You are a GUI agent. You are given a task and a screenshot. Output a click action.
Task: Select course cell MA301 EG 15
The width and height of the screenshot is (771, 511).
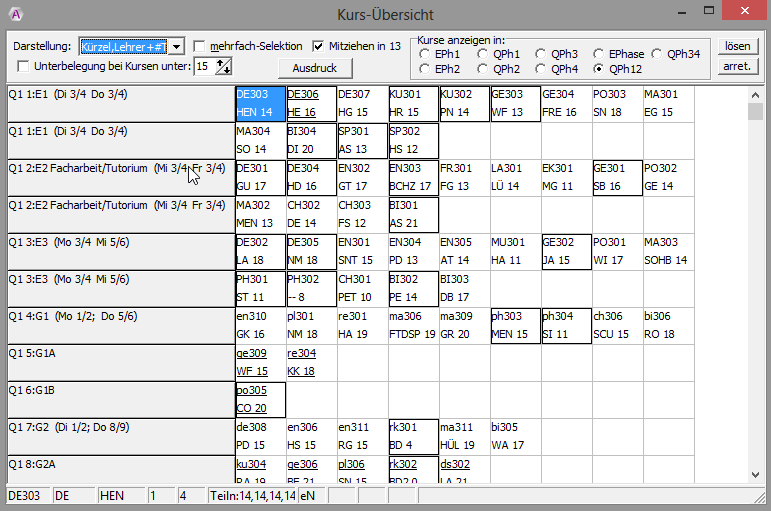(x=668, y=104)
